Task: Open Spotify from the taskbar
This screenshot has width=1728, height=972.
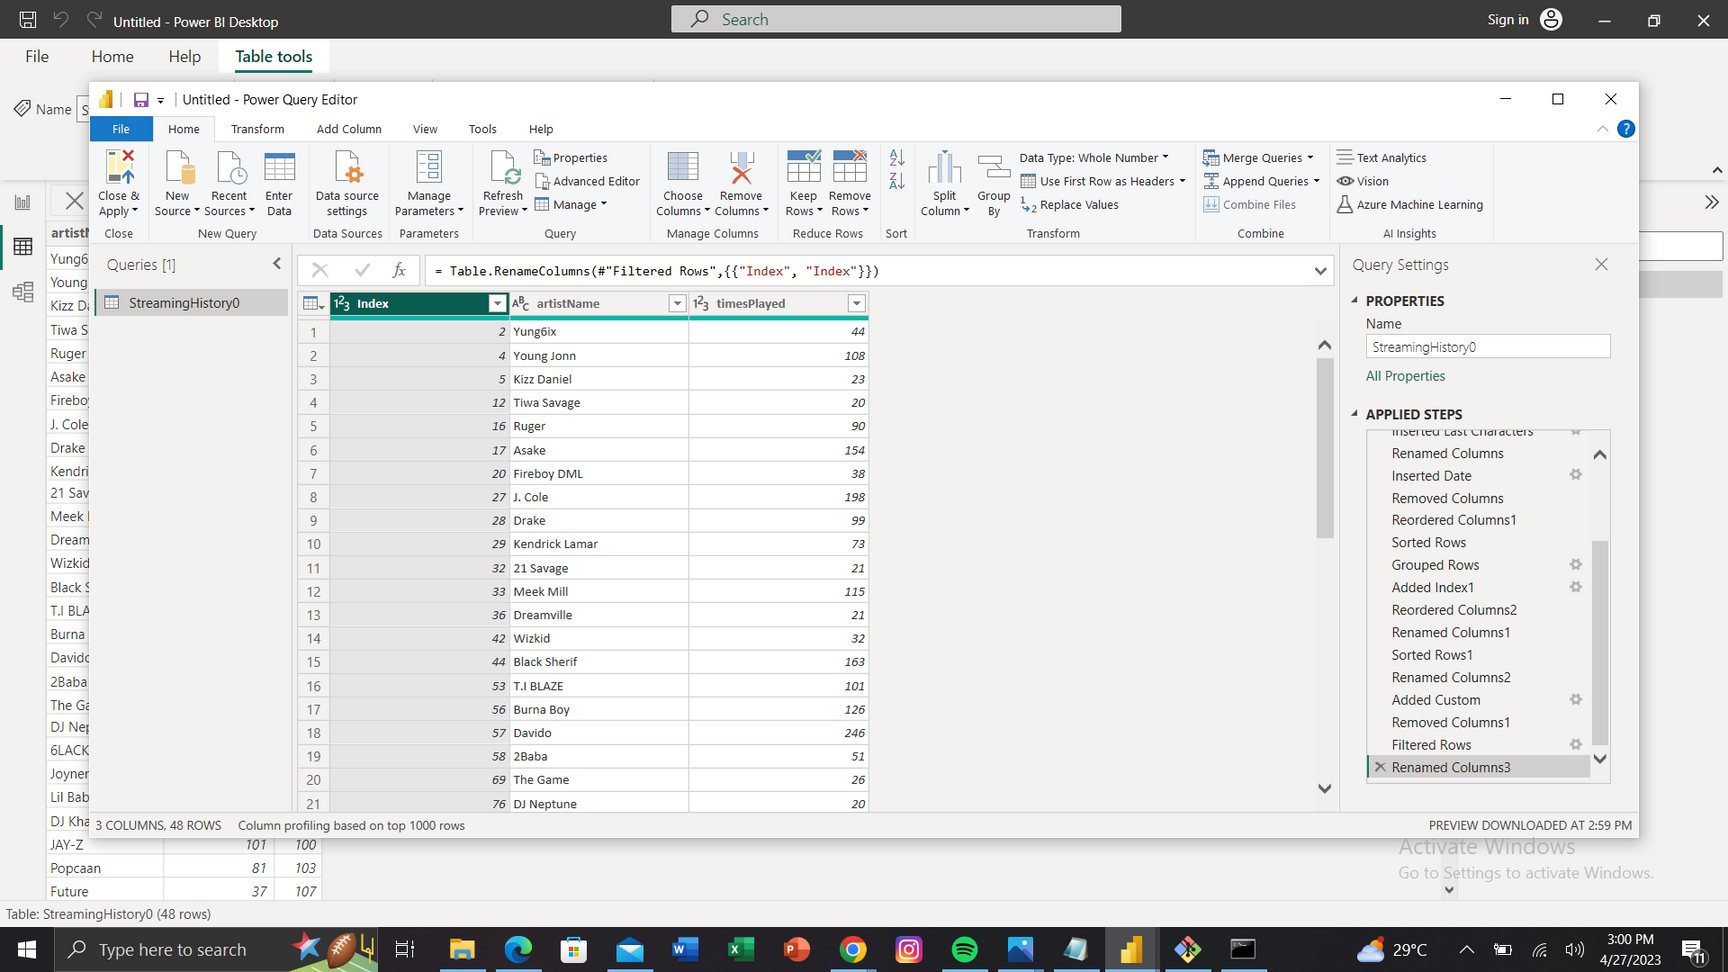Action: pos(965,949)
